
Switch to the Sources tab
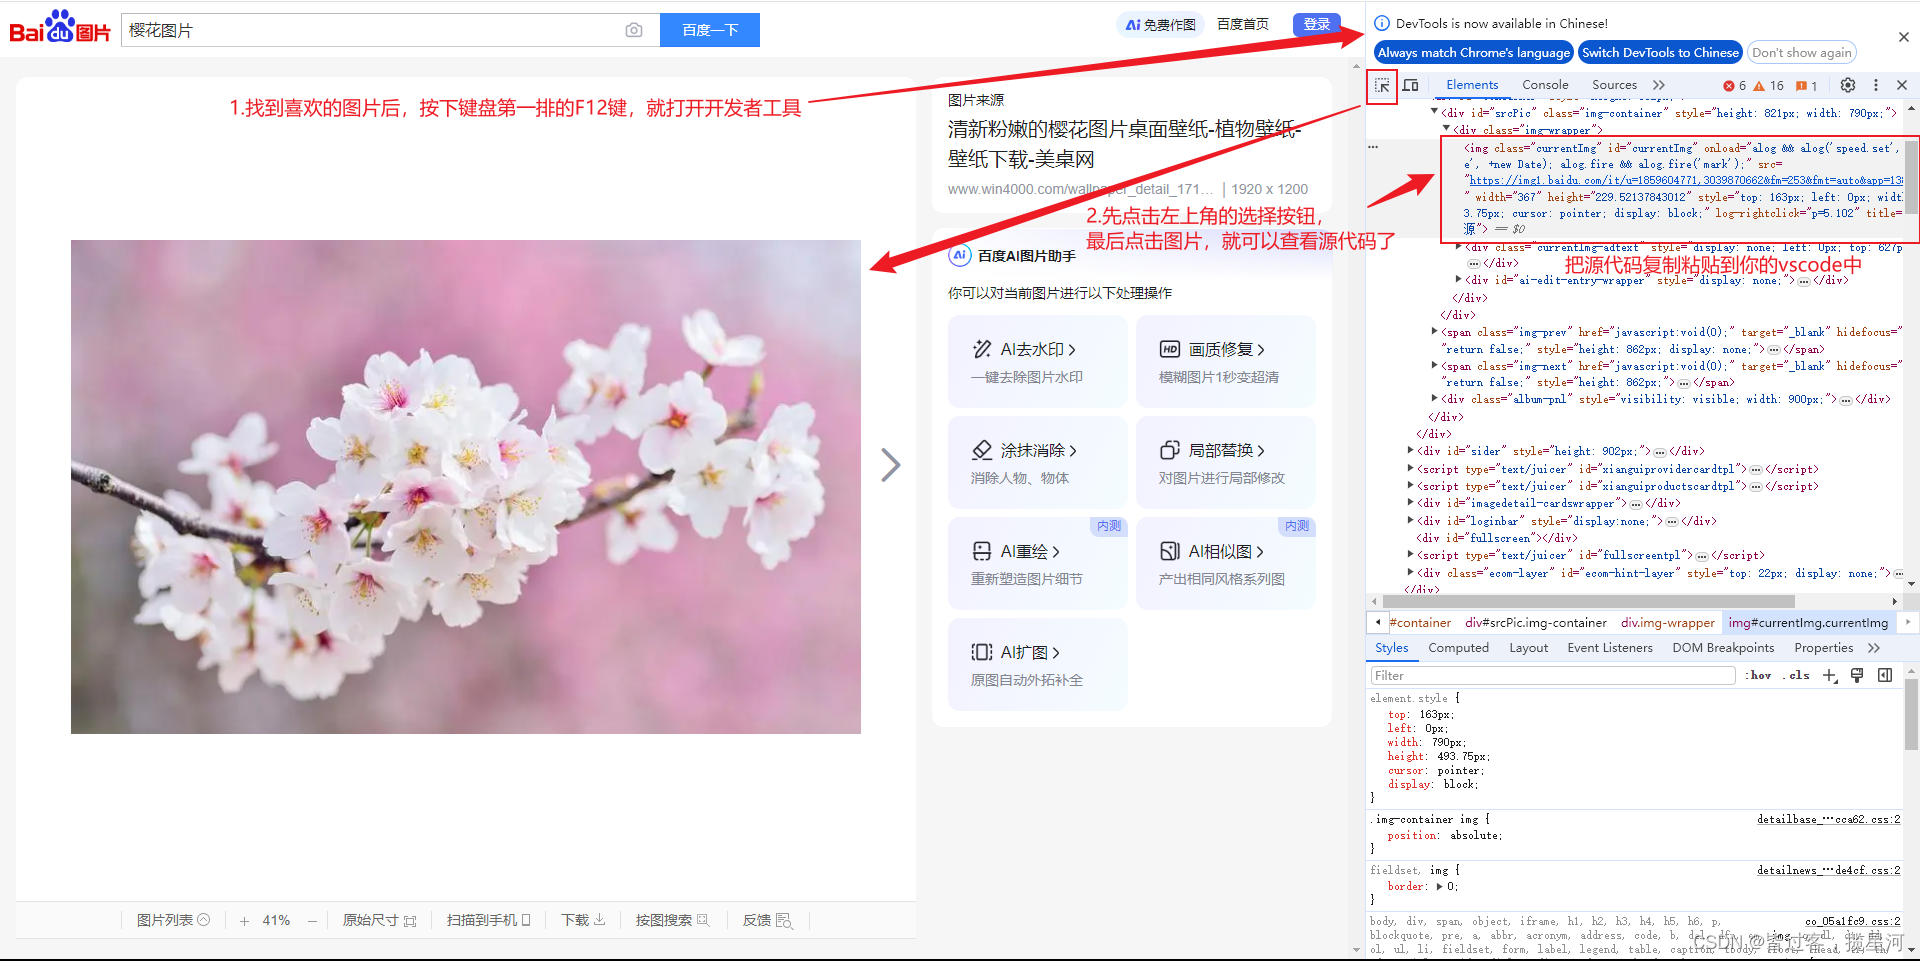pos(1614,85)
